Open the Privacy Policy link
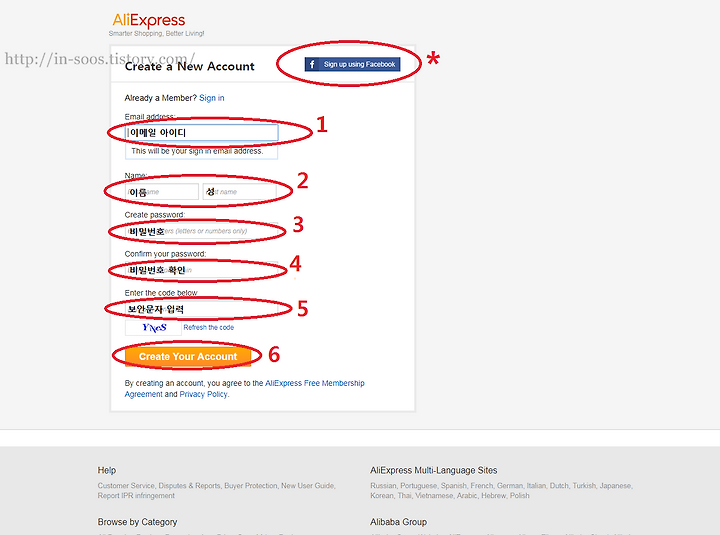The height and width of the screenshot is (535, 720). [x=203, y=394]
